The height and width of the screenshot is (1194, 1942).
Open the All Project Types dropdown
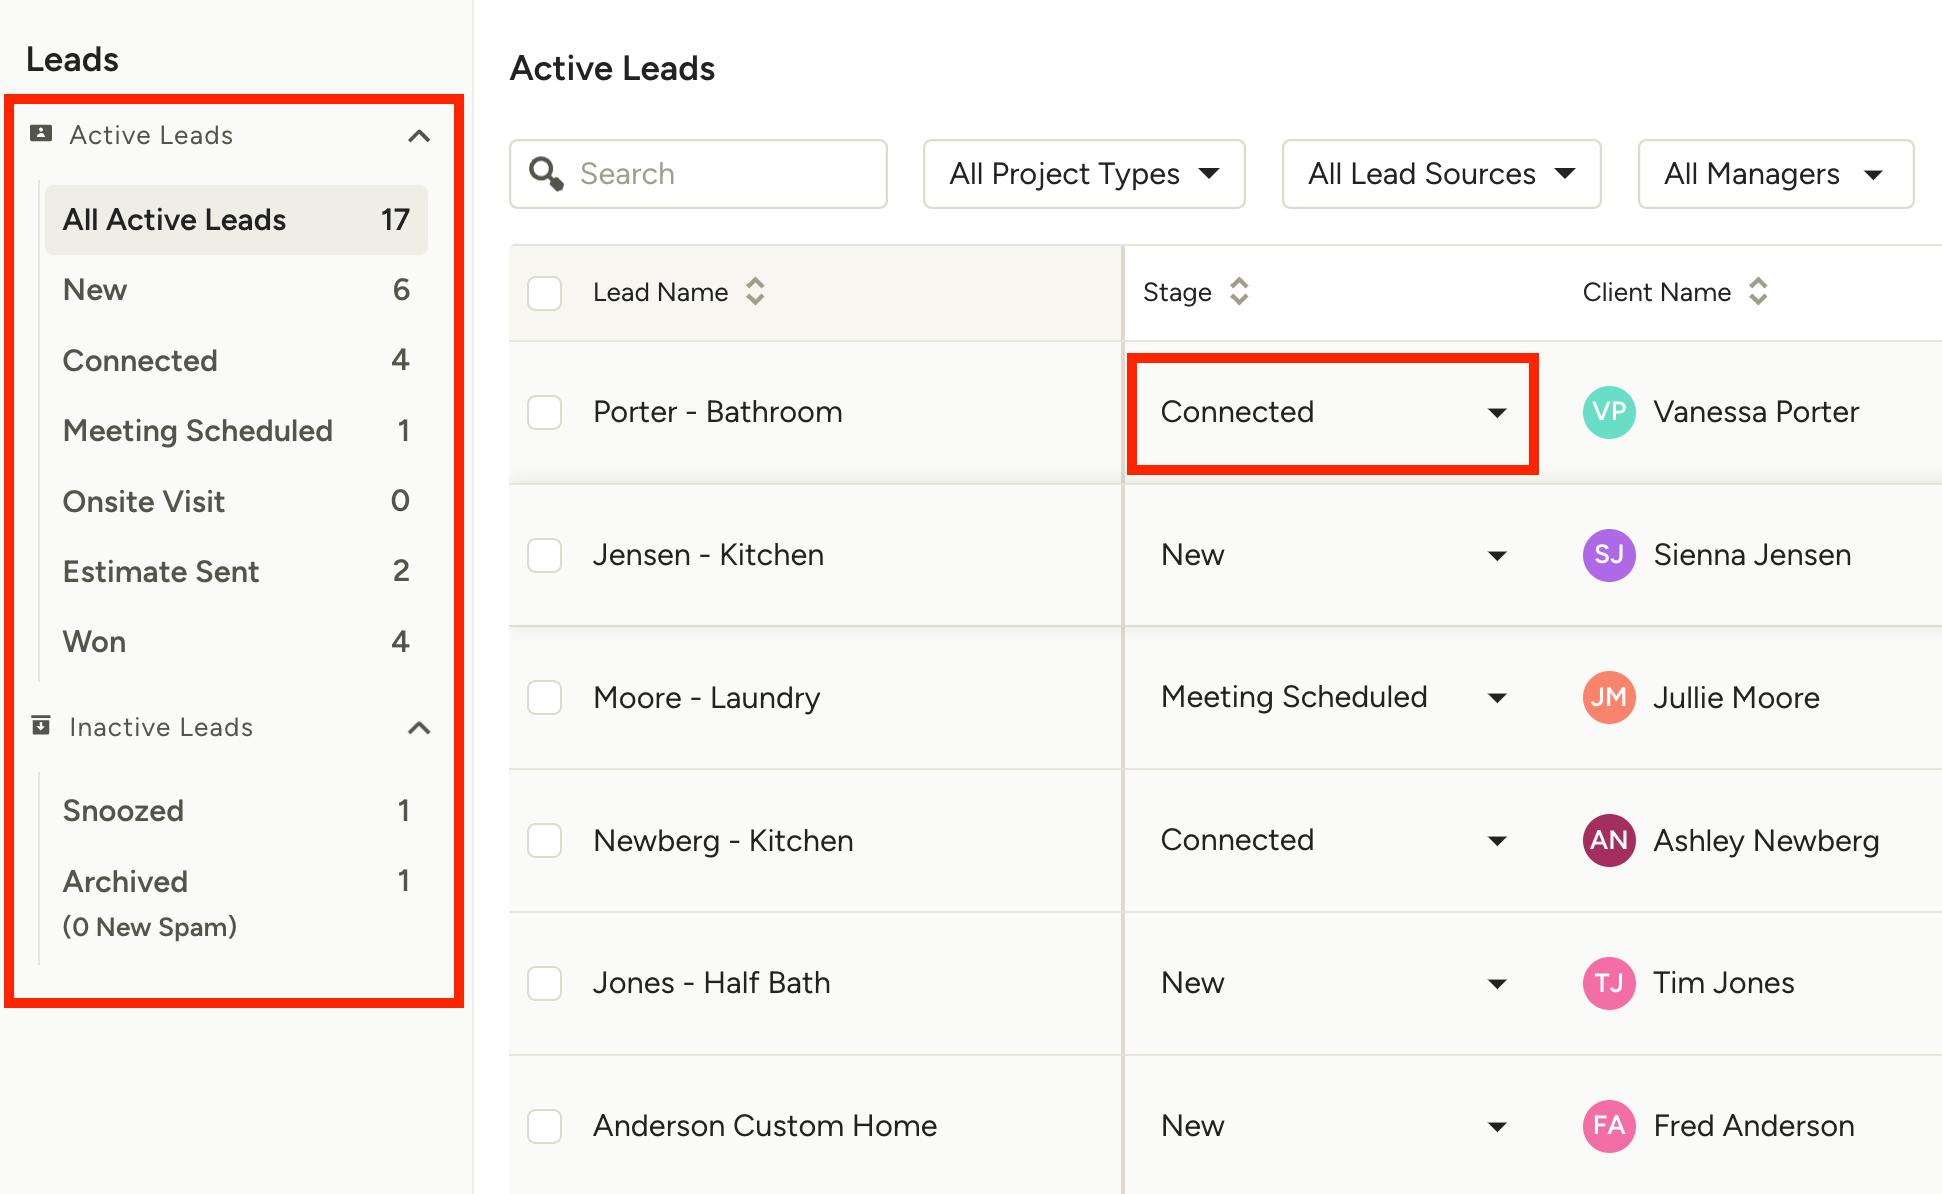coord(1084,174)
